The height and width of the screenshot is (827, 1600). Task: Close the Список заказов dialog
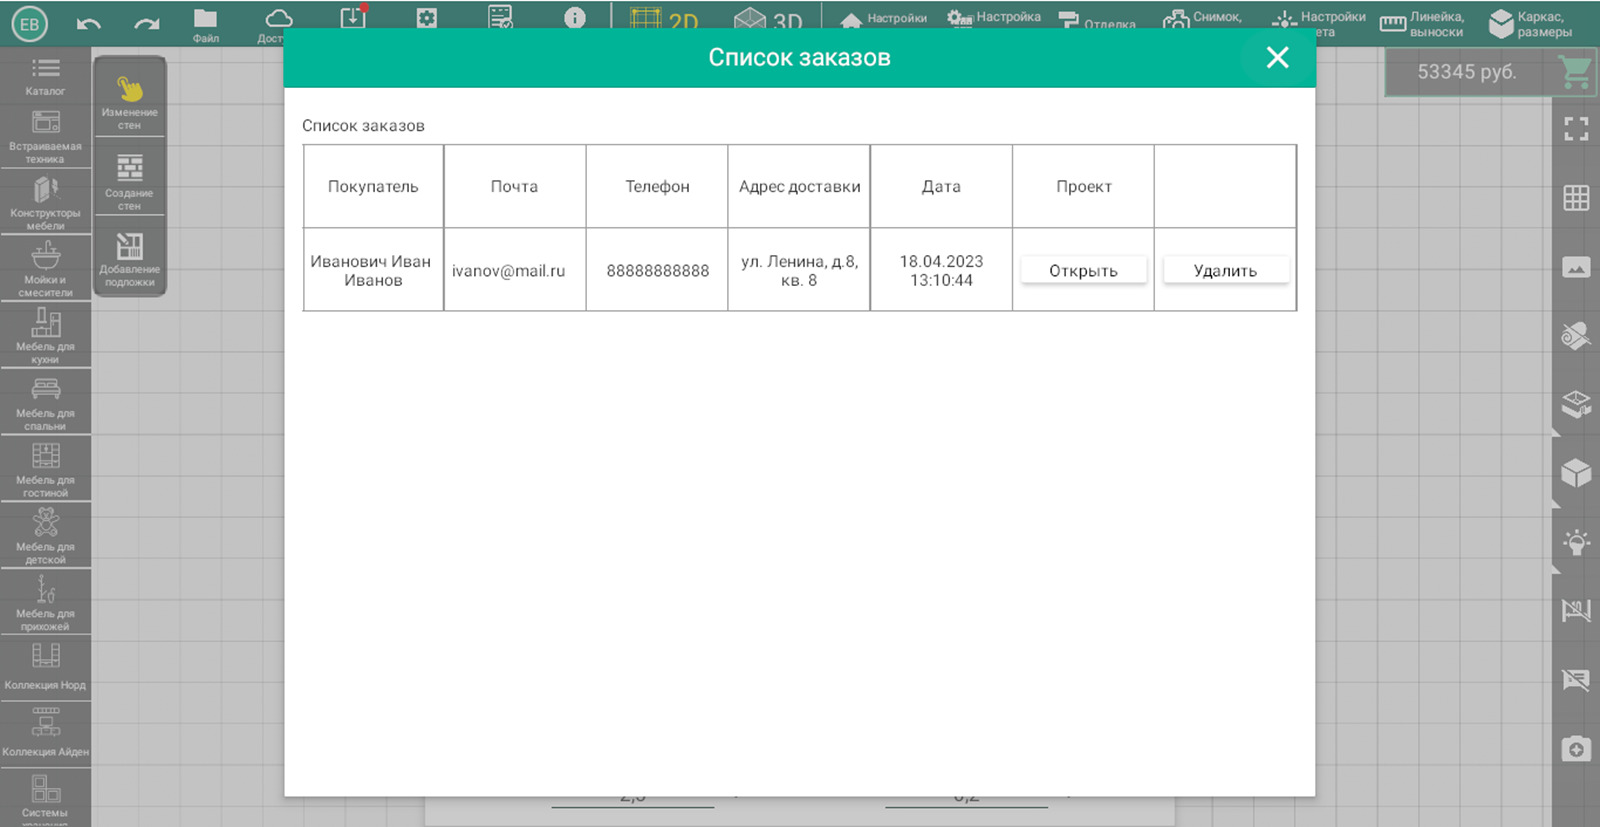point(1277,58)
